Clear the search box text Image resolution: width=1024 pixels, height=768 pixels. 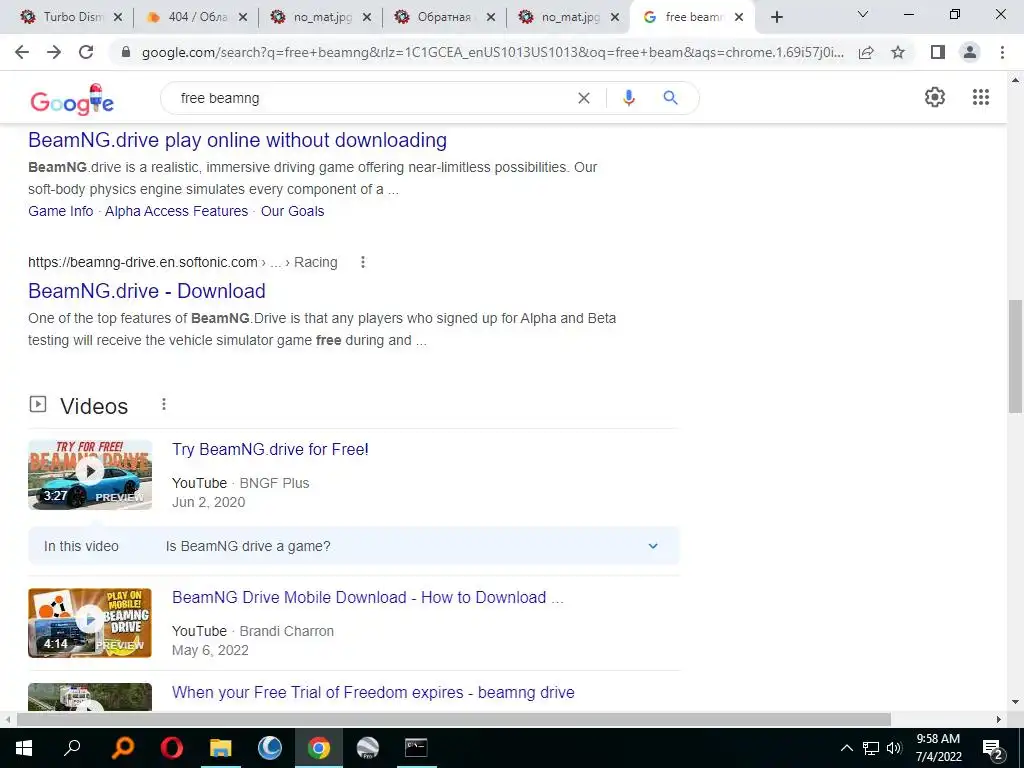[x=584, y=98]
